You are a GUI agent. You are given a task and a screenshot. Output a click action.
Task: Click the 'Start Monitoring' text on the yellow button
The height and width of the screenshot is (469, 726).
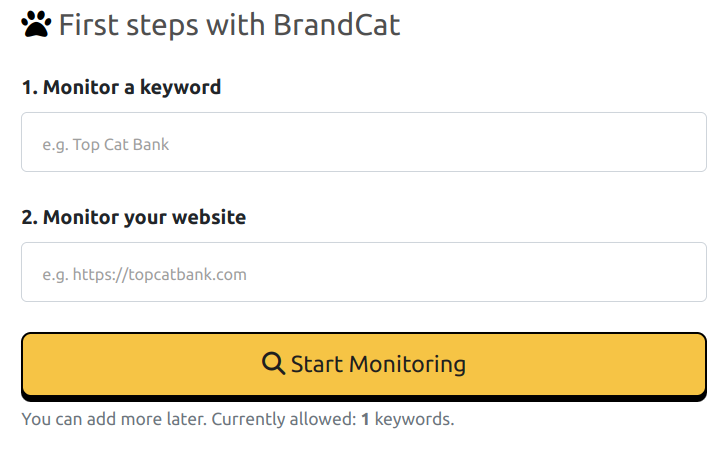378,364
